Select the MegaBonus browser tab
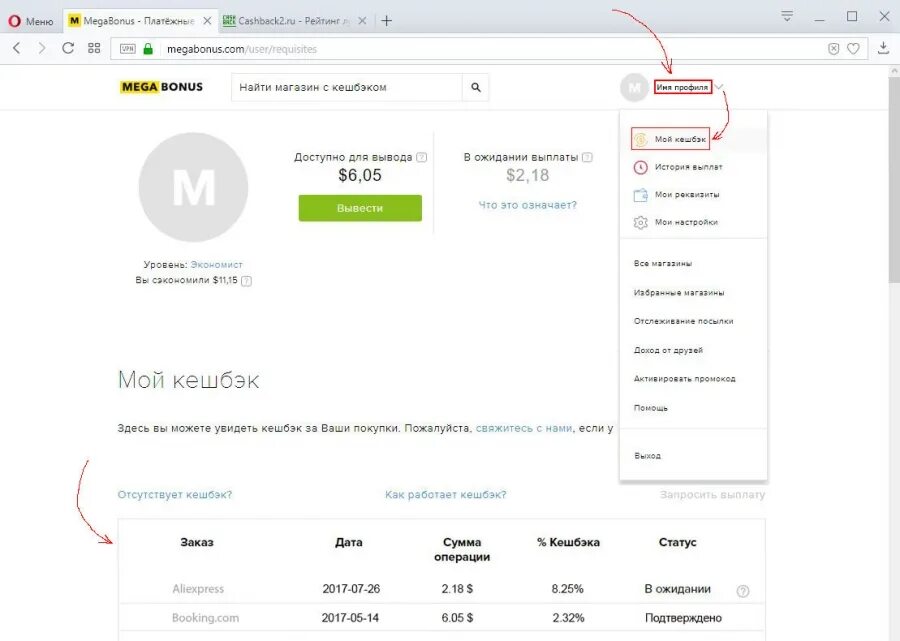900x641 pixels. [135, 17]
